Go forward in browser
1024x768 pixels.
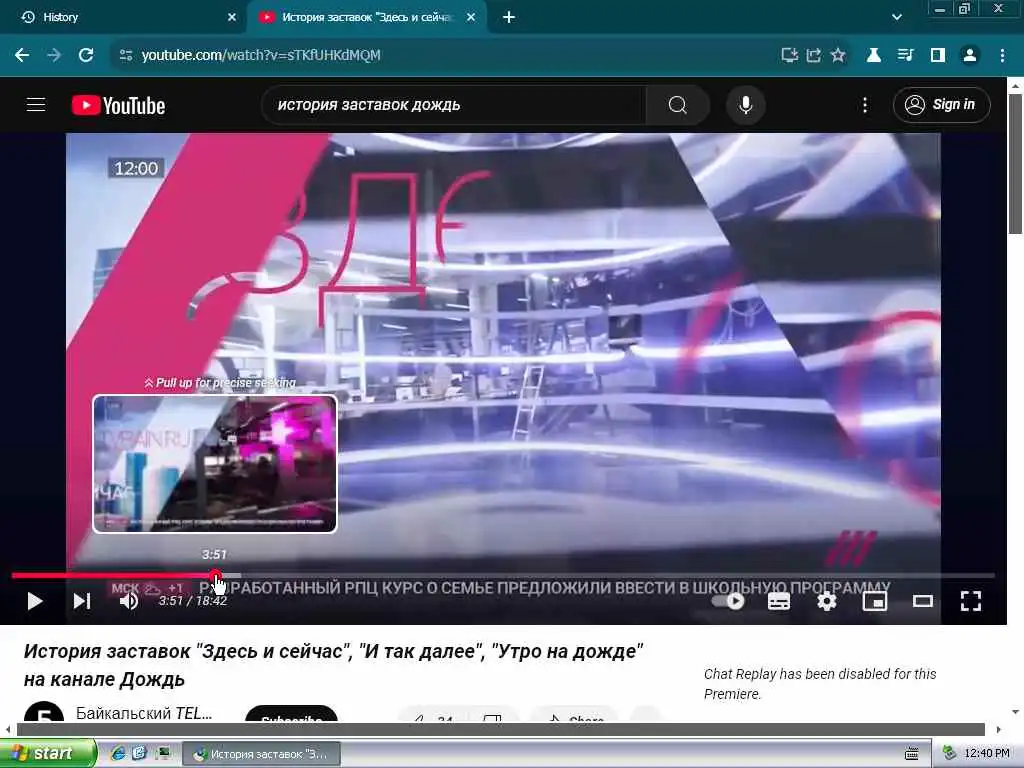(x=54, y=55)
